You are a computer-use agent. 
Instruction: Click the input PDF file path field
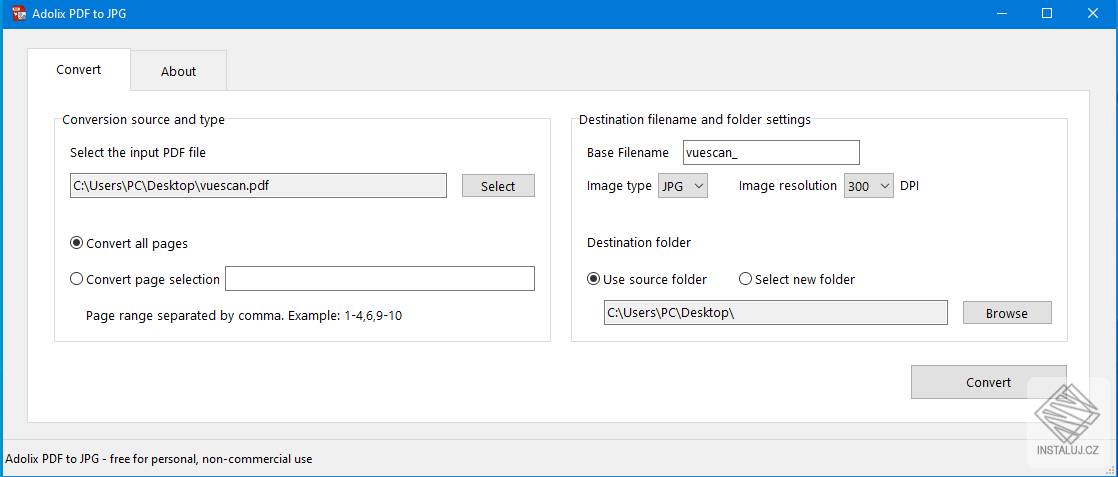tap(258, 185)
